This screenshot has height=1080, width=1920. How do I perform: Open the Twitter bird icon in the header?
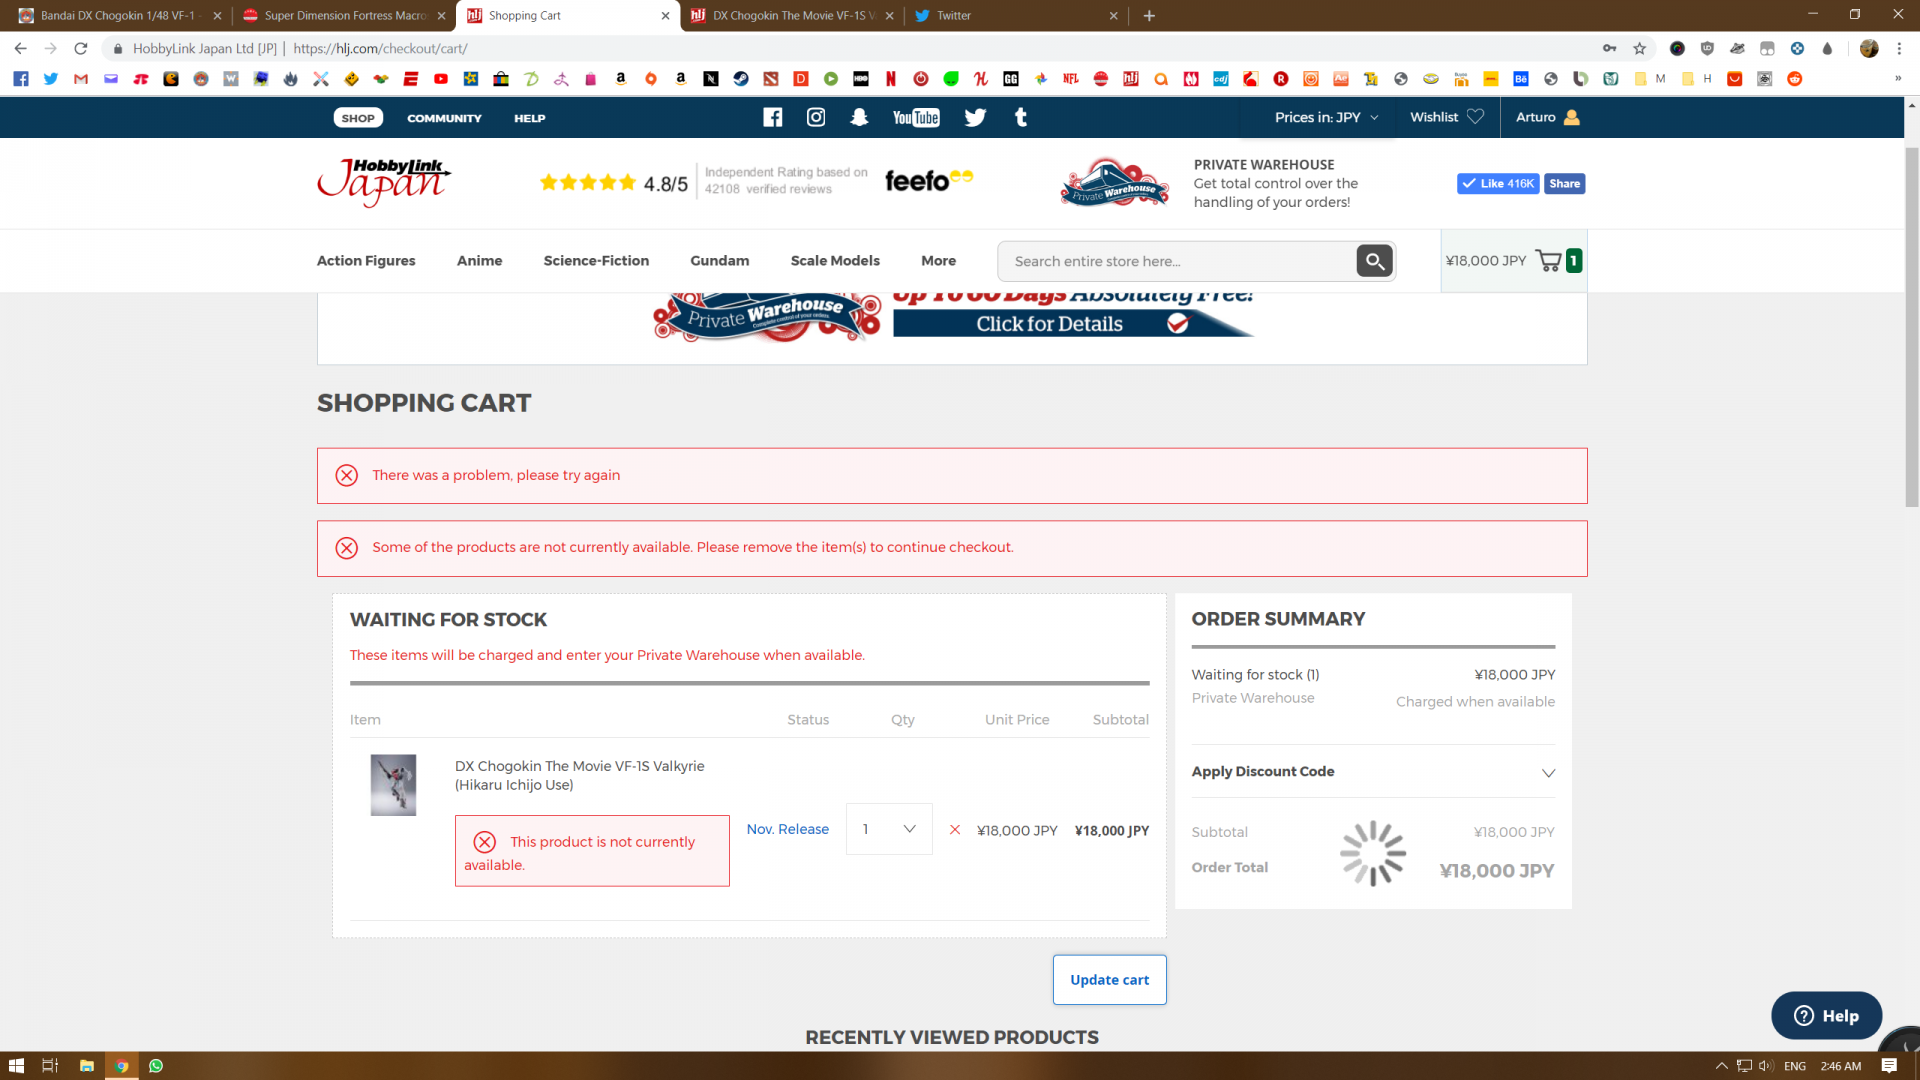(x=975, y=117)
